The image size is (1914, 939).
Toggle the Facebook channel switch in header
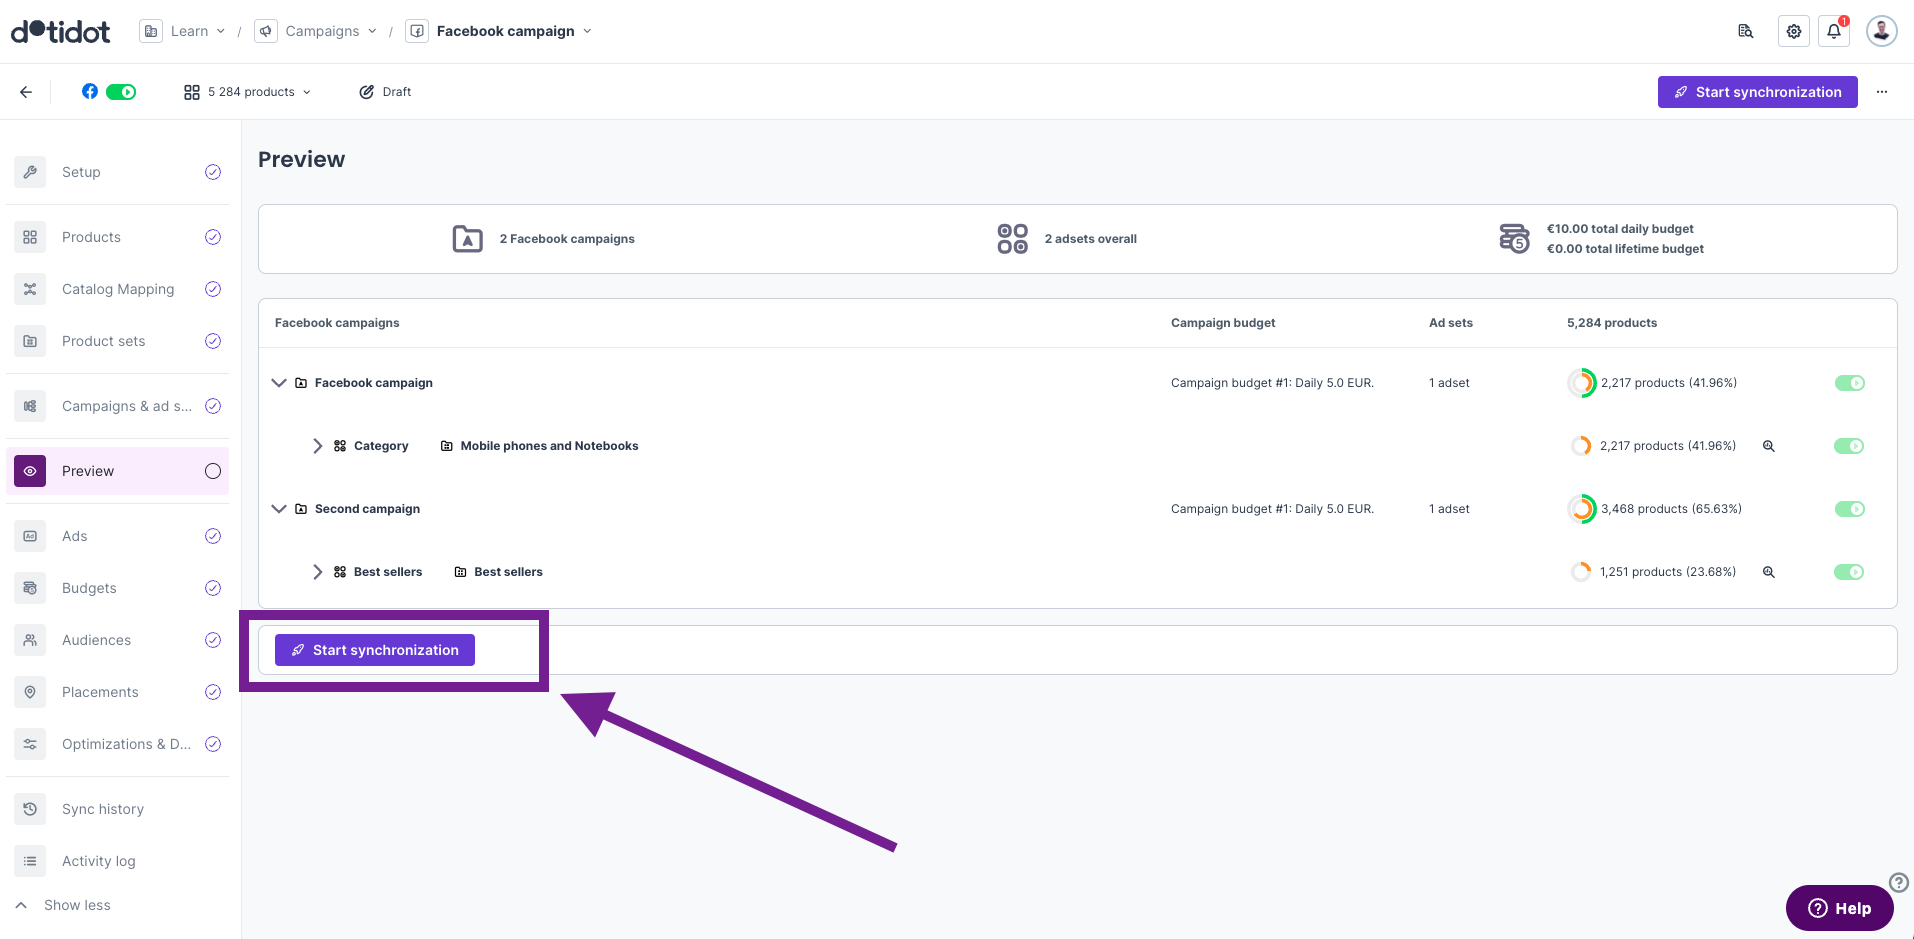coord(121,92)
